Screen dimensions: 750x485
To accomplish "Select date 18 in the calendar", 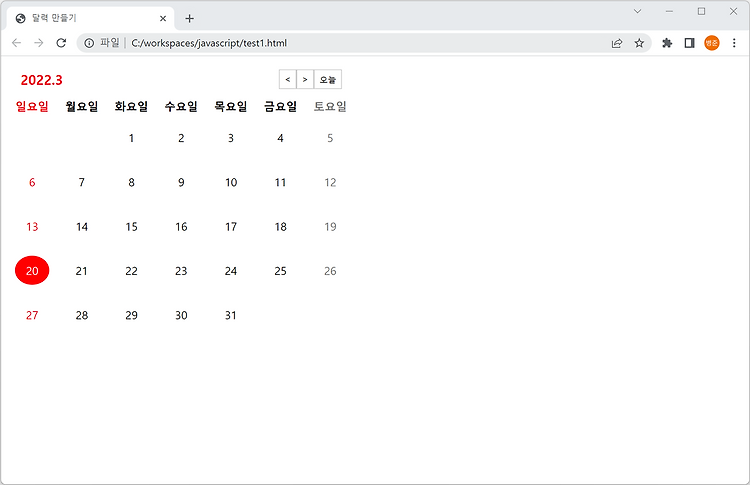I will 281,227.
